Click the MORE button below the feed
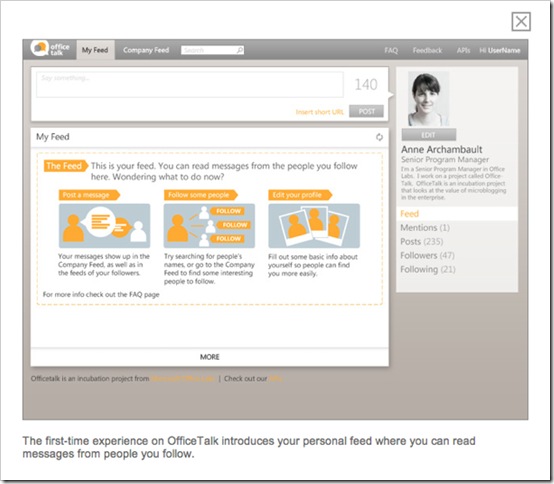Viewport: 554px width, 484px height. 210,357
